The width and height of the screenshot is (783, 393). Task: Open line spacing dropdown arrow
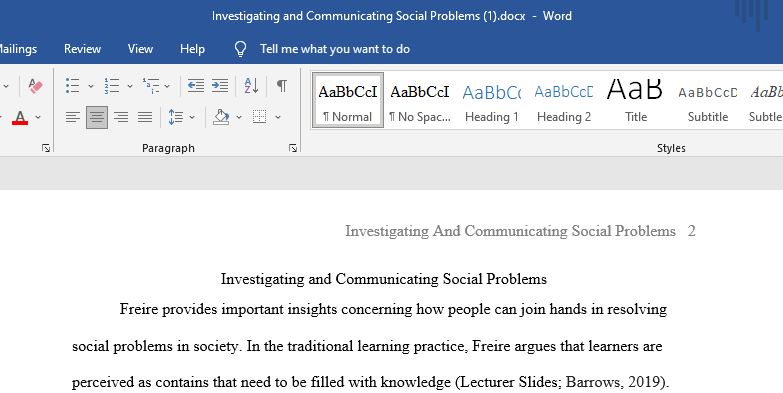(192, 117)
